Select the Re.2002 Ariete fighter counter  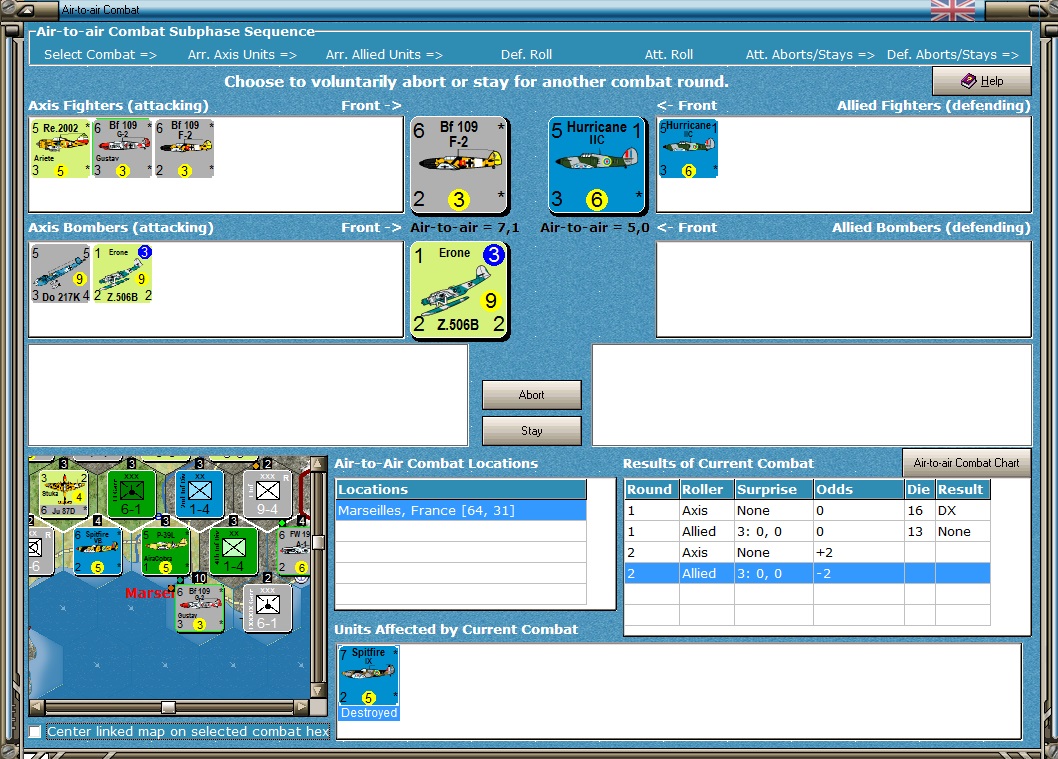point(60,148)
